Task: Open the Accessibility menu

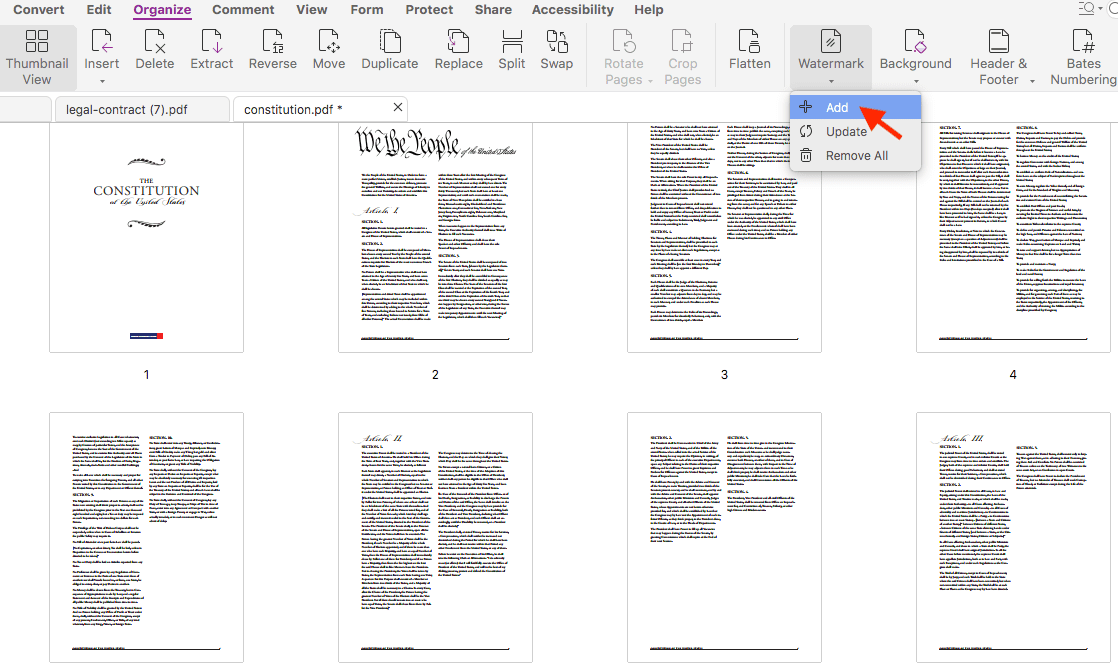Action: click(x=573, y=9)
